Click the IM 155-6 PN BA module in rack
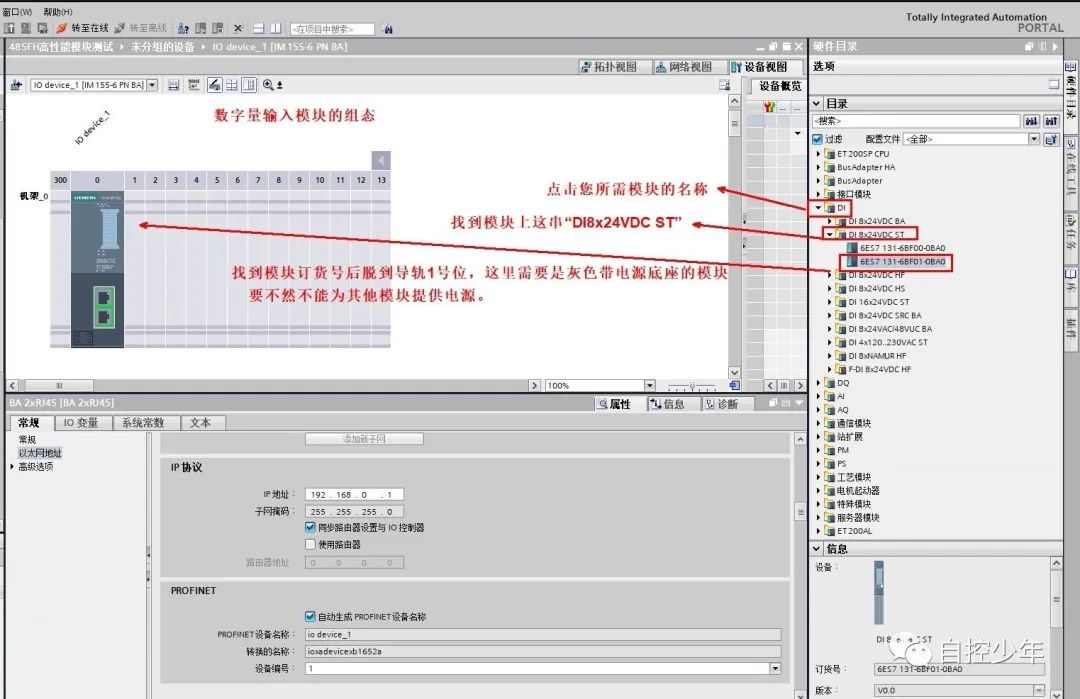Viewport: 1080px width, 699px height. 97,269
